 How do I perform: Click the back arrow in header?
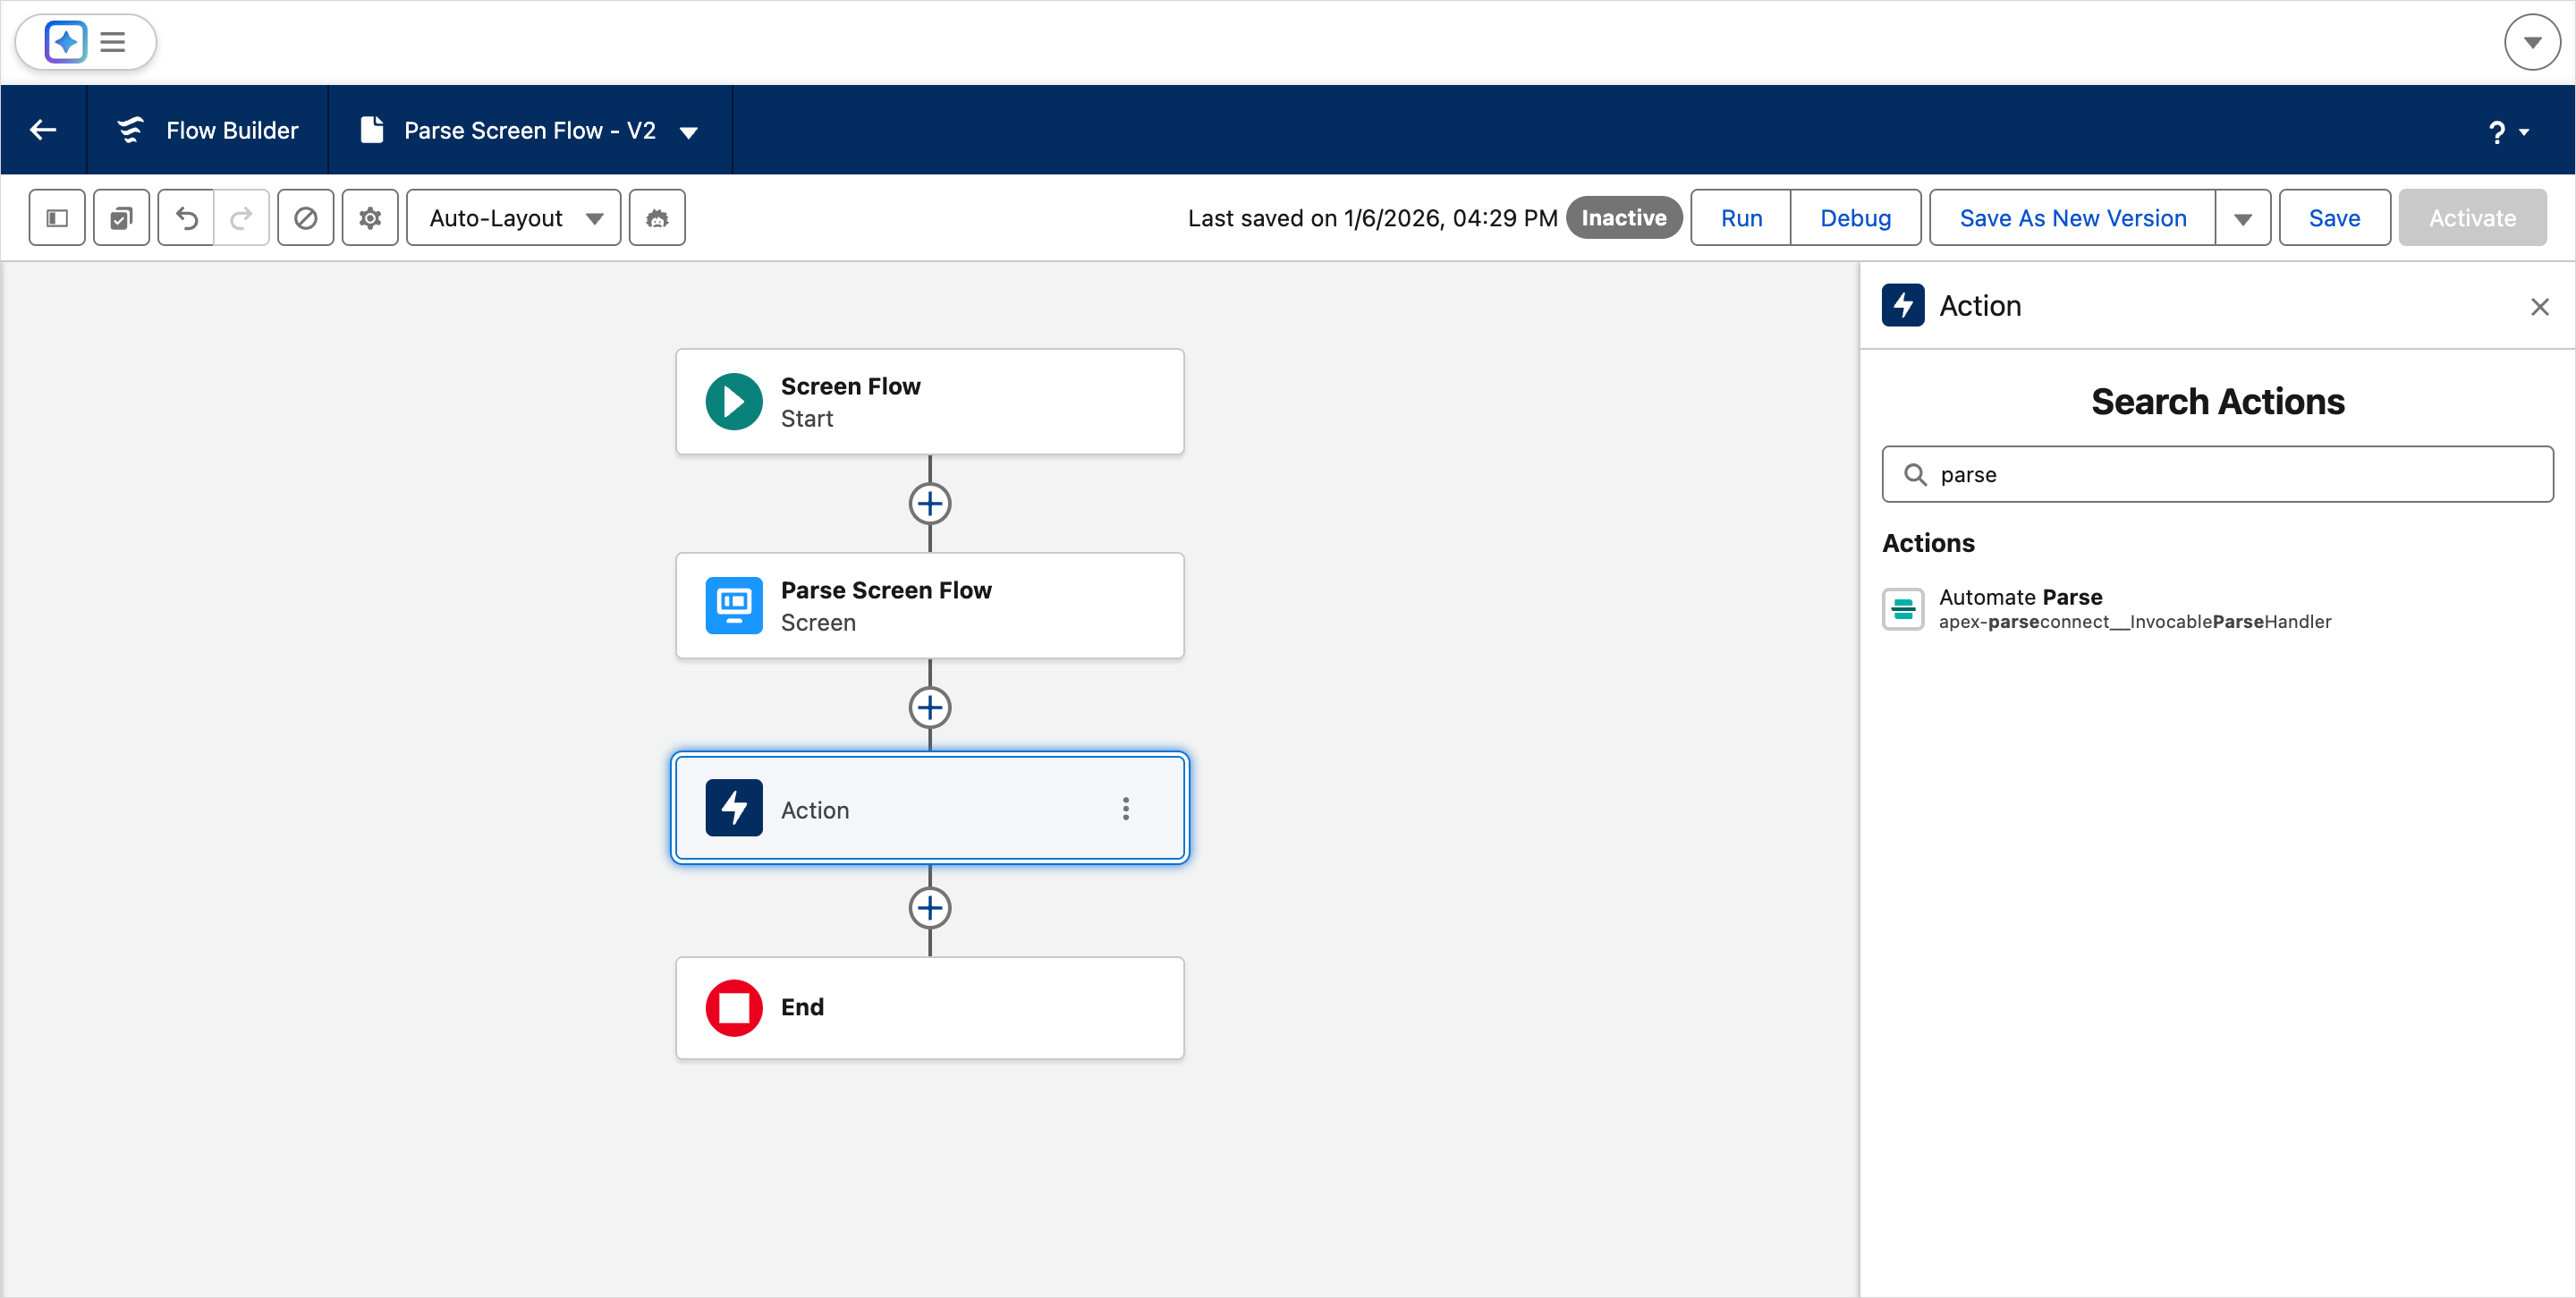coord(43,130)
